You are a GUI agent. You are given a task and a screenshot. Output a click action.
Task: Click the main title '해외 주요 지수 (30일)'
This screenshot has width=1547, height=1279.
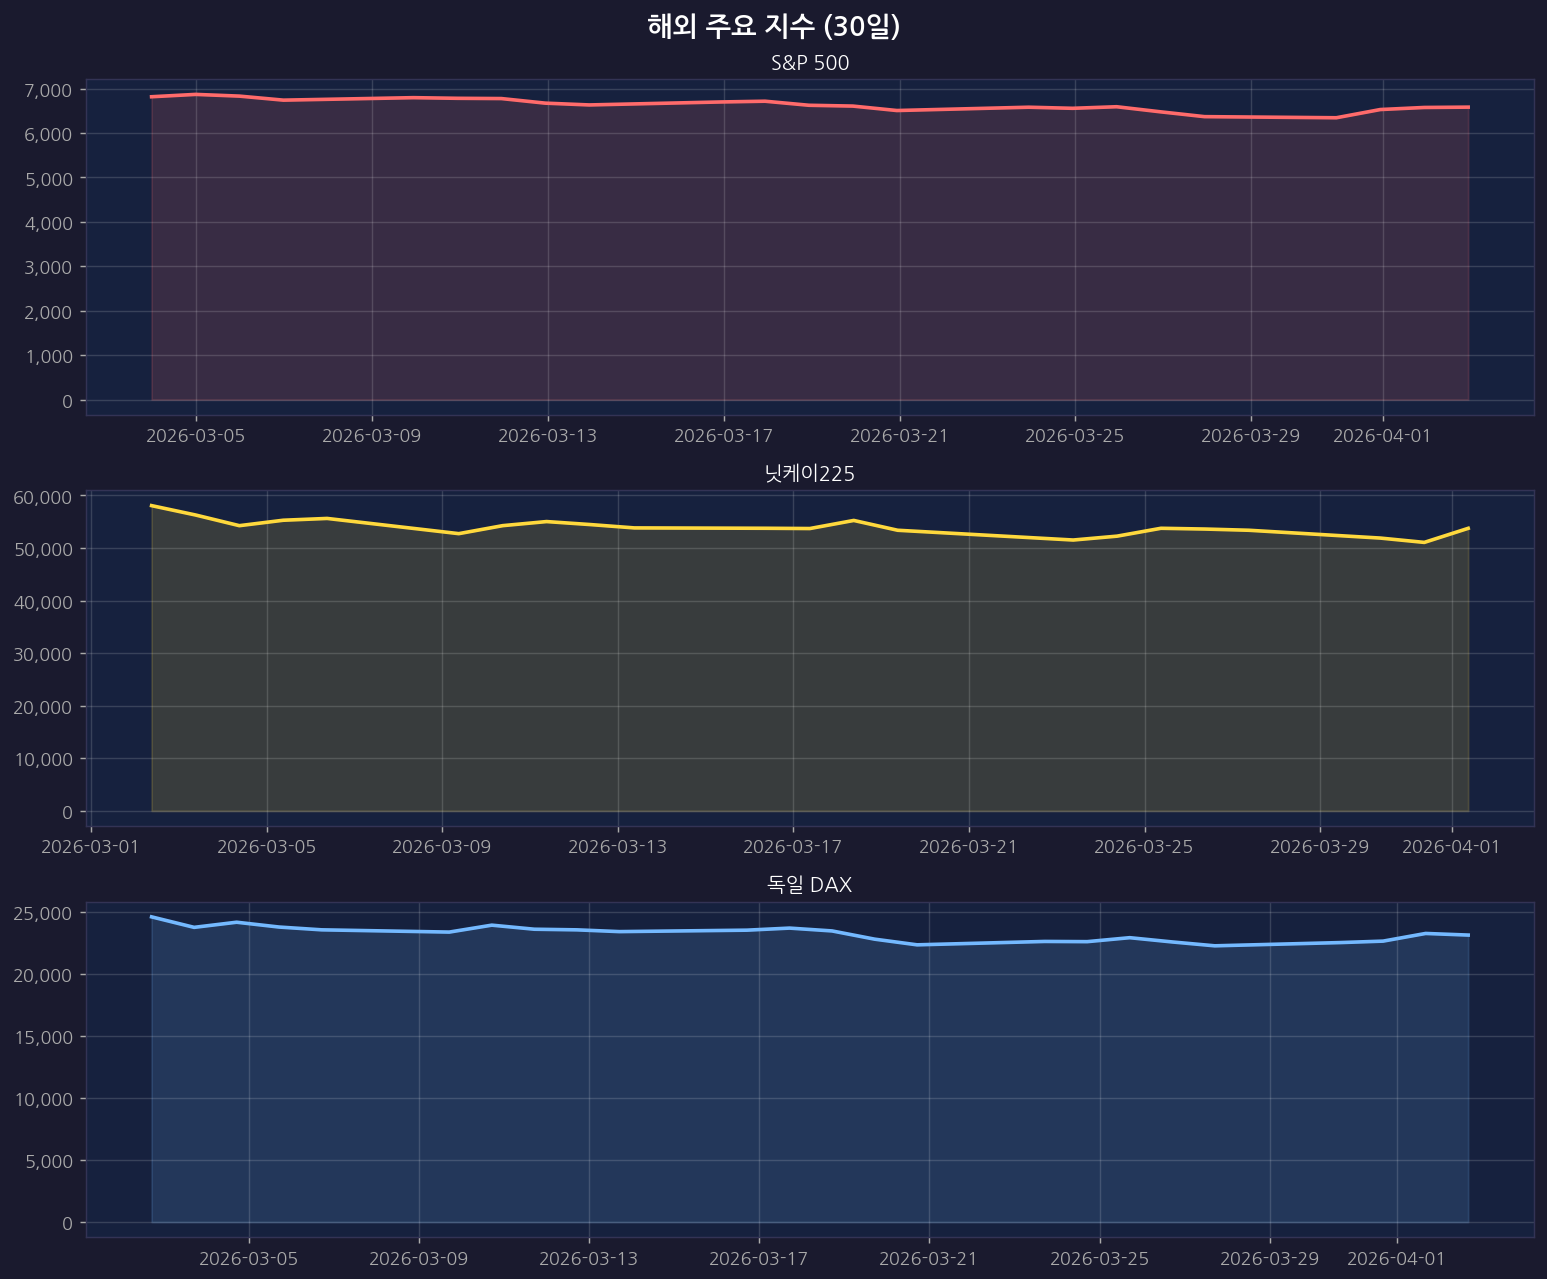[773, 27]
